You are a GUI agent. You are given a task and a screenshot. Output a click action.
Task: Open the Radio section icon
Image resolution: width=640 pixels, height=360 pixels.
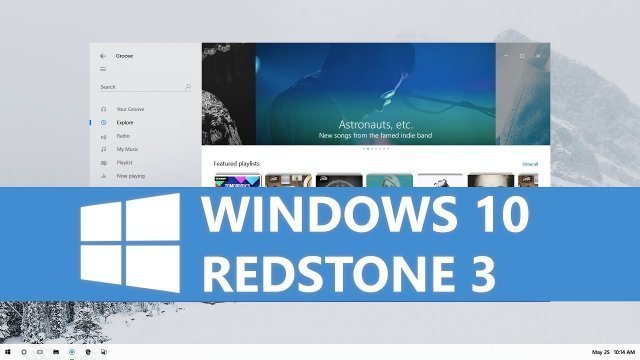[x=104, y=136]
